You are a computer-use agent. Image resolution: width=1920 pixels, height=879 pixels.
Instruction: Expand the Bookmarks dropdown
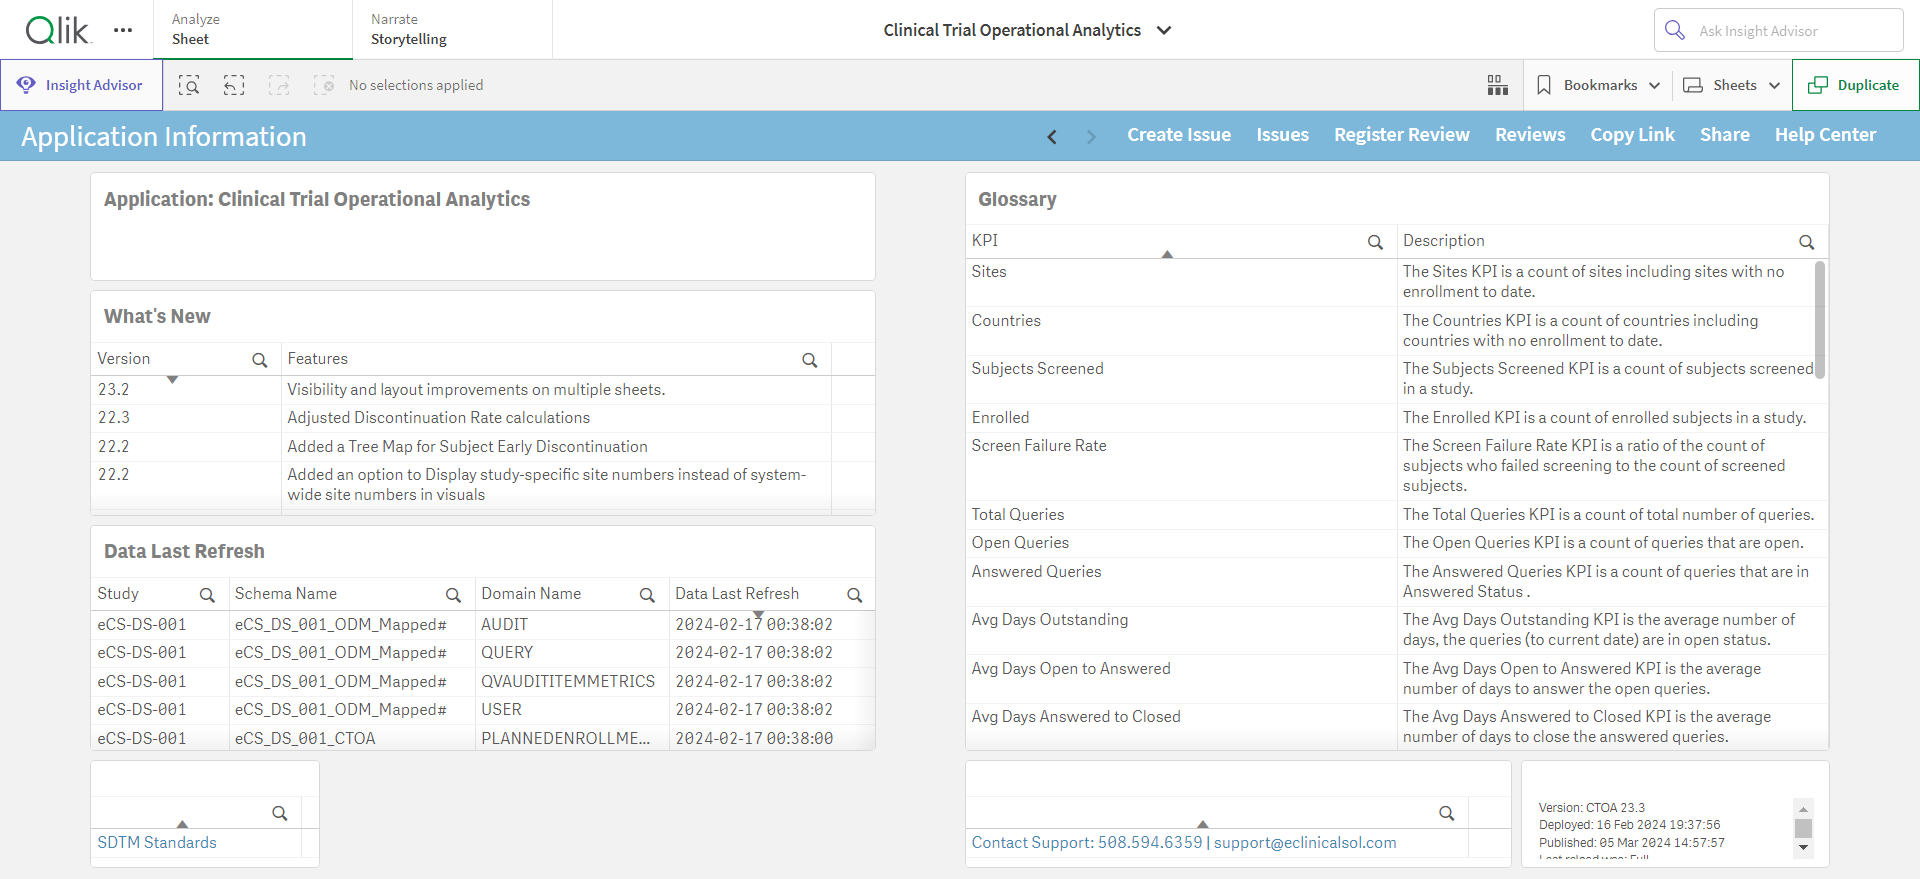(x=1654, y=85)
